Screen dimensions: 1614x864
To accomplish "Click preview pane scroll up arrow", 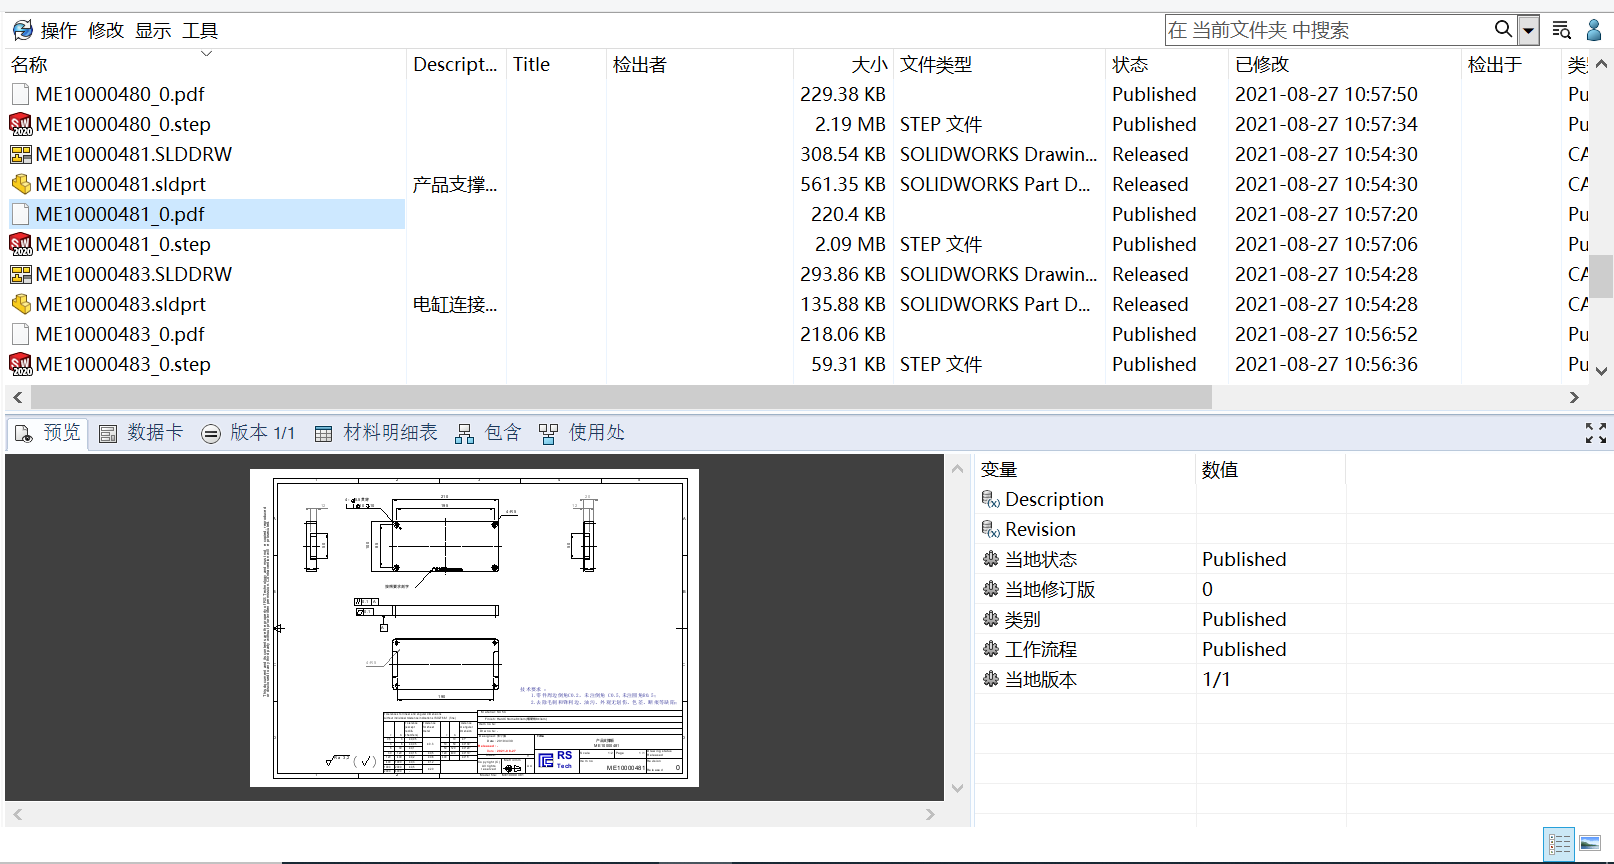I will (x=958, y=468).
